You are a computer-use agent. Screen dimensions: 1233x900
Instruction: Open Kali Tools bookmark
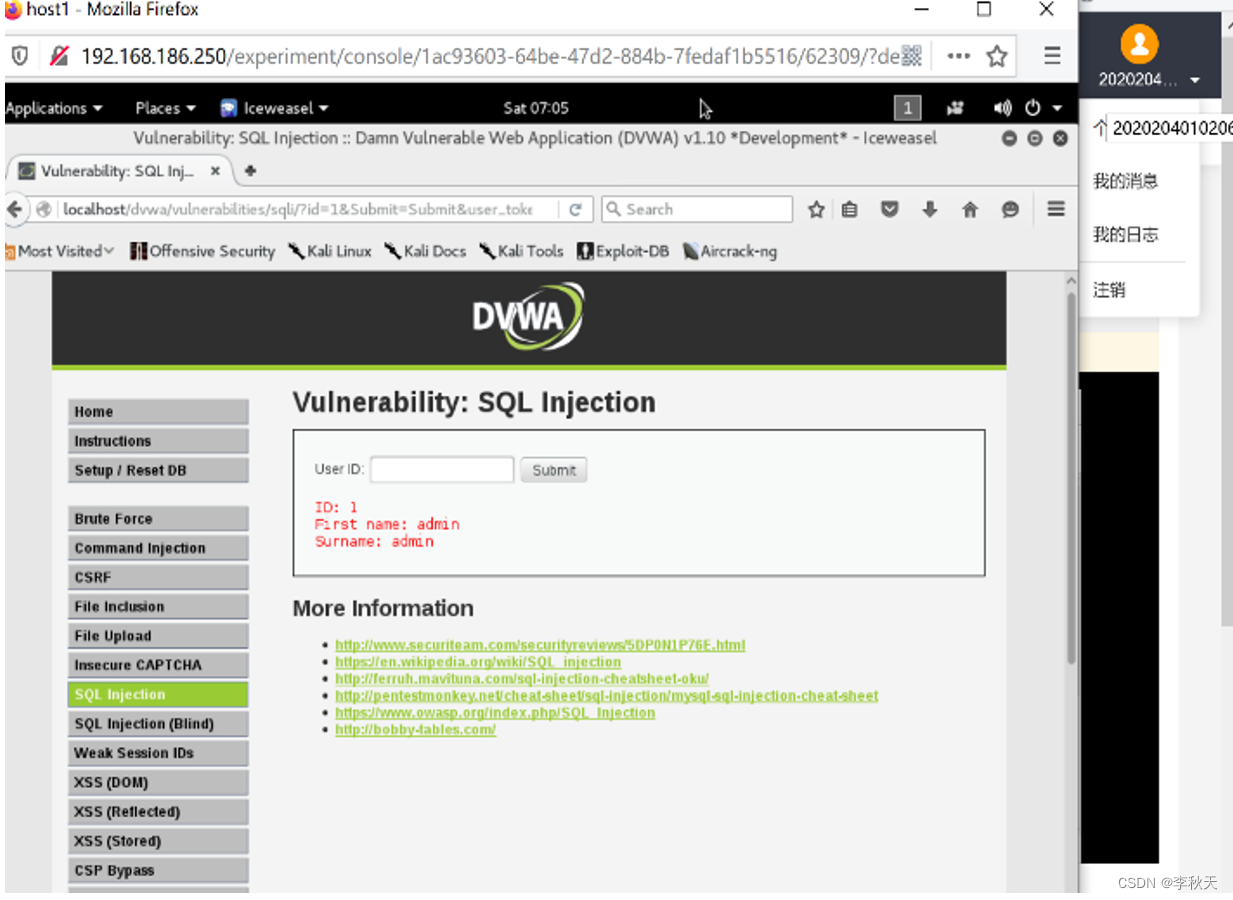(x=521, y=251)
